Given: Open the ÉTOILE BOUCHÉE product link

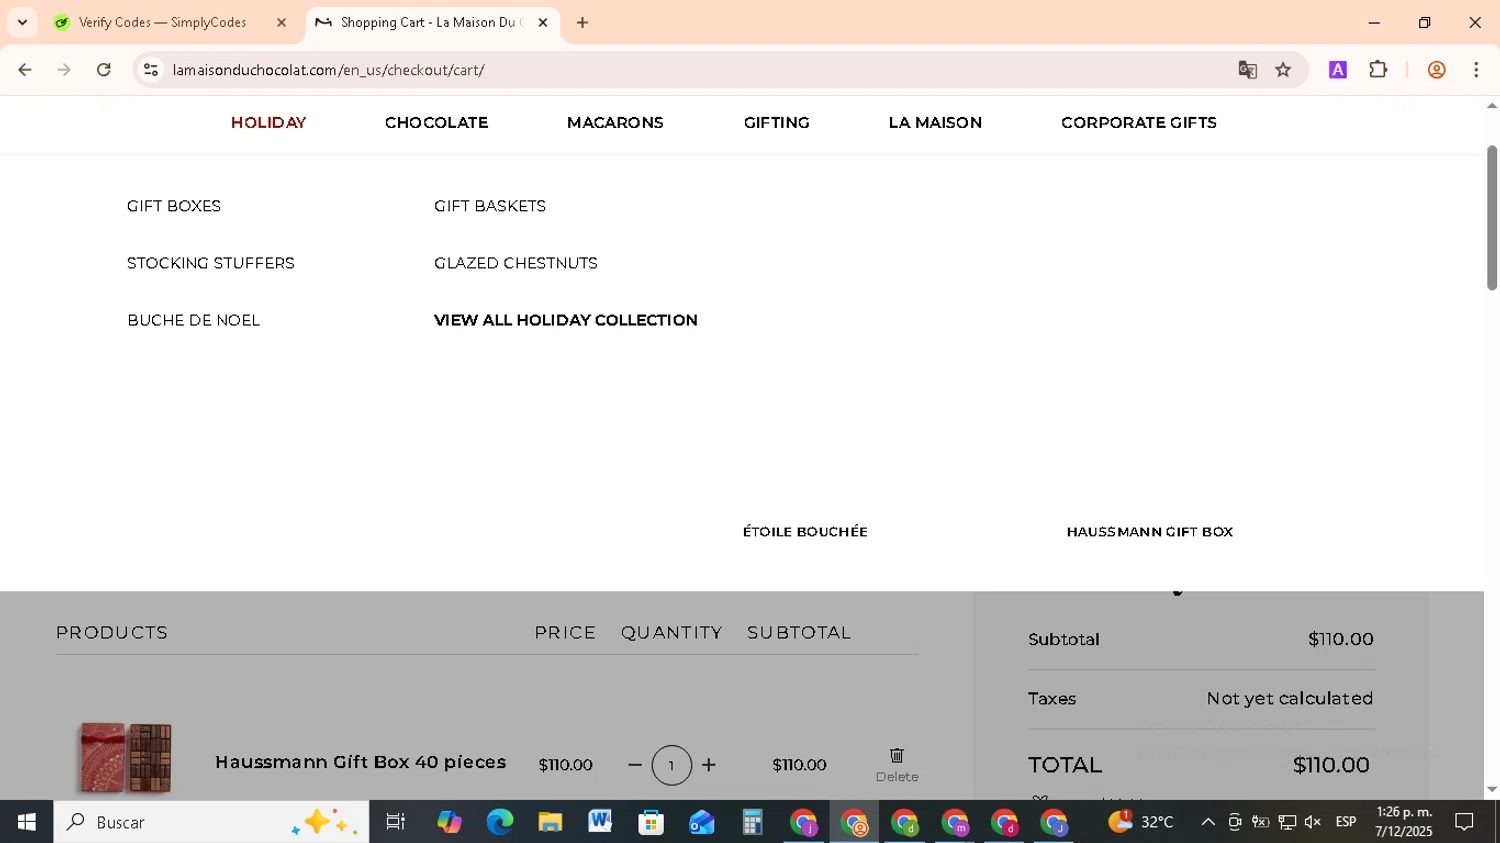Looking at the screenshot, I should [805, 532].
